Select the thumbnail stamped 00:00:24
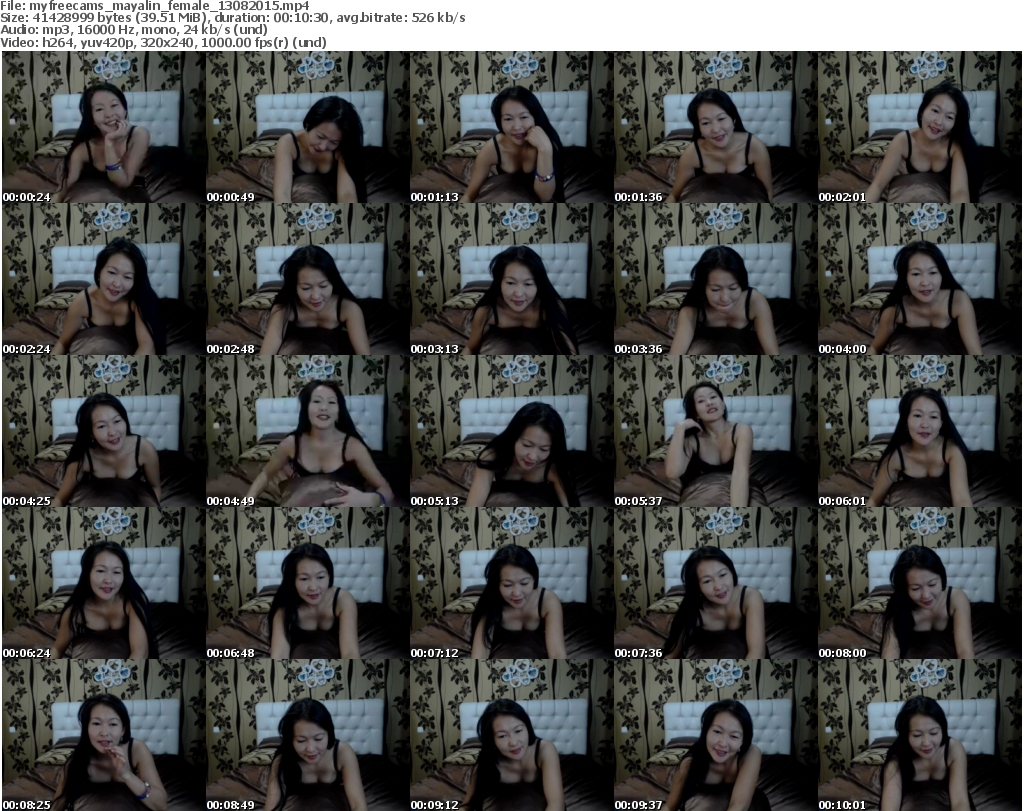 104,127
